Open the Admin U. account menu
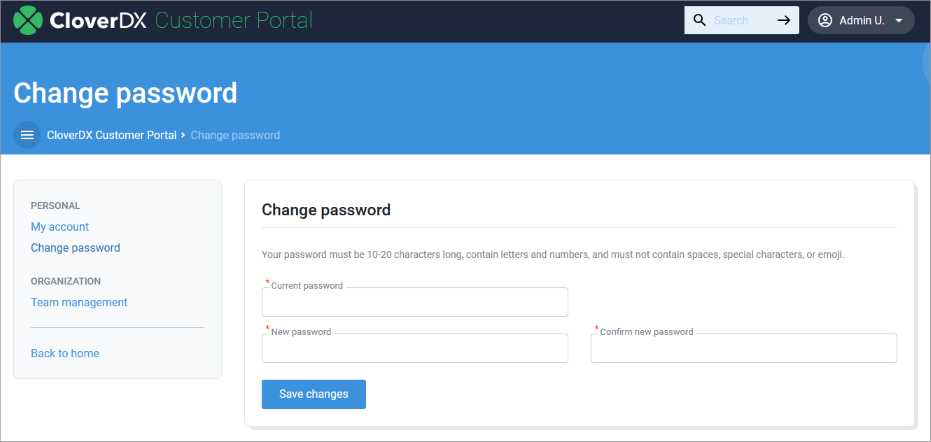Screen dimensions: 931x442 coord(861,20)
